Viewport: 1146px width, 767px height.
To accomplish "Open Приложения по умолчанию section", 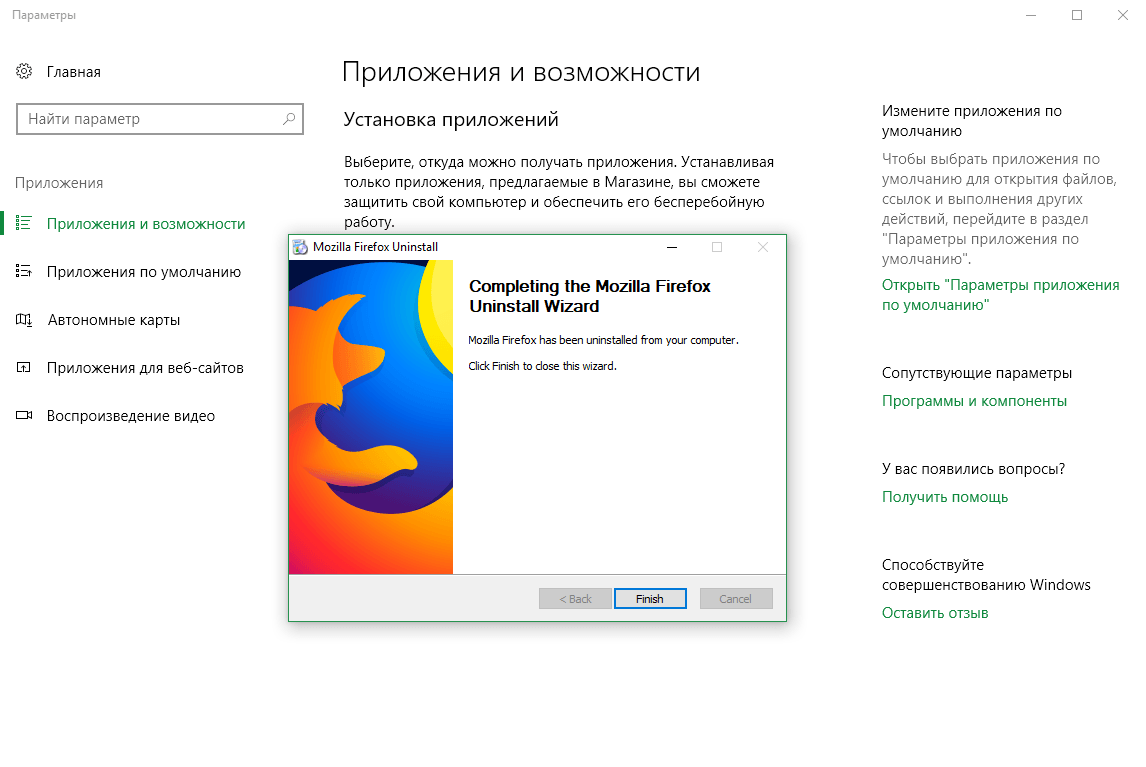I will click(144, 272).
